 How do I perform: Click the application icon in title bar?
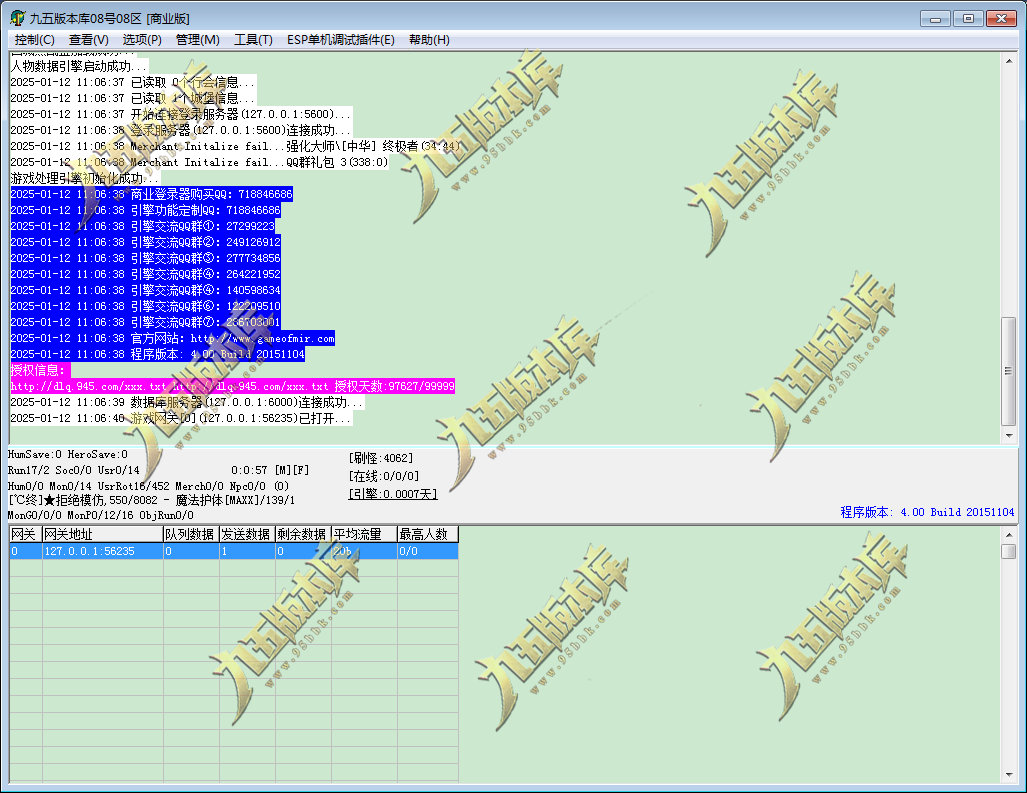tap(18, 18)
